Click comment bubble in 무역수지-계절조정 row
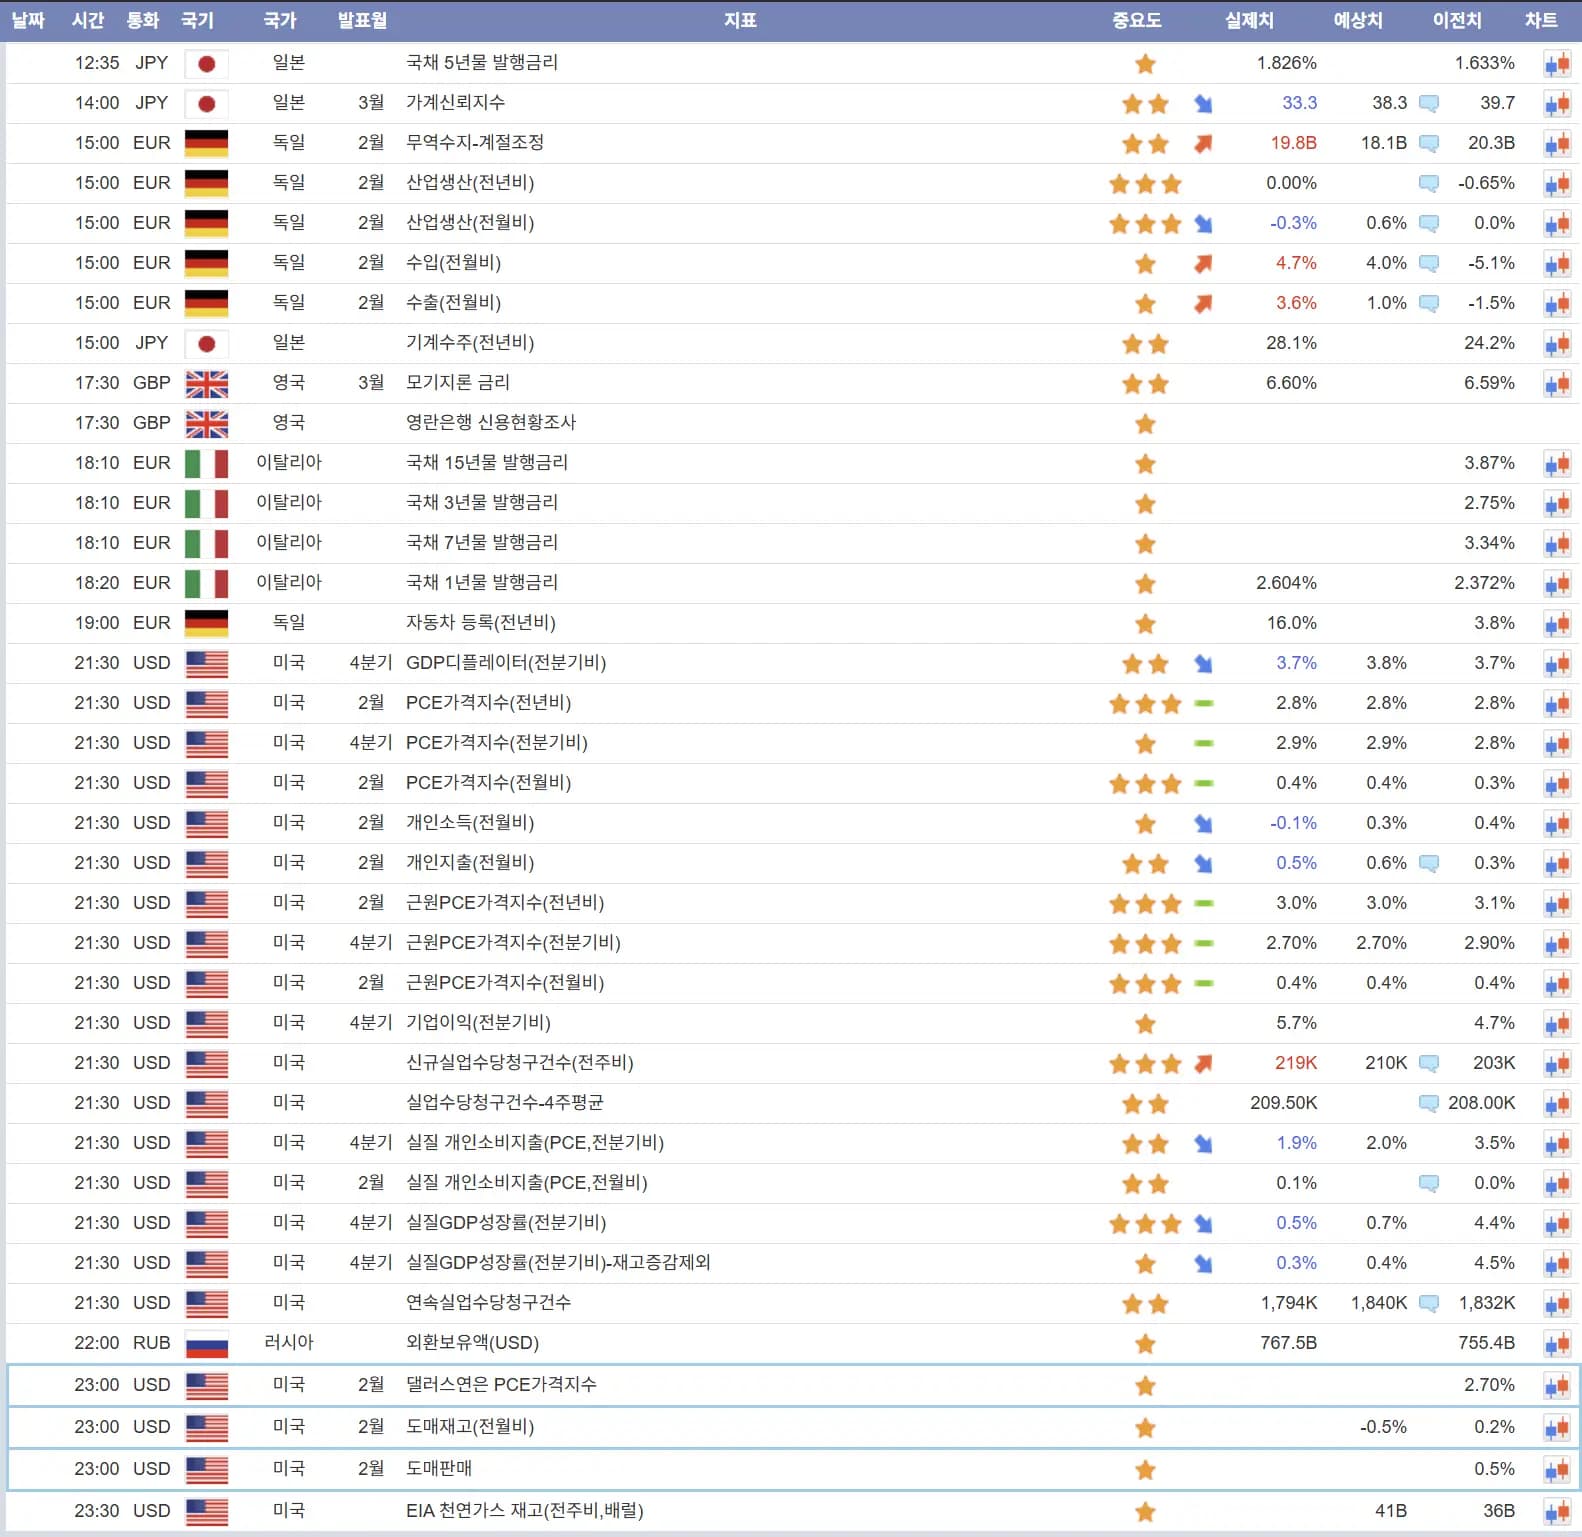The image size is (1582, 1537). (1429, 144)
